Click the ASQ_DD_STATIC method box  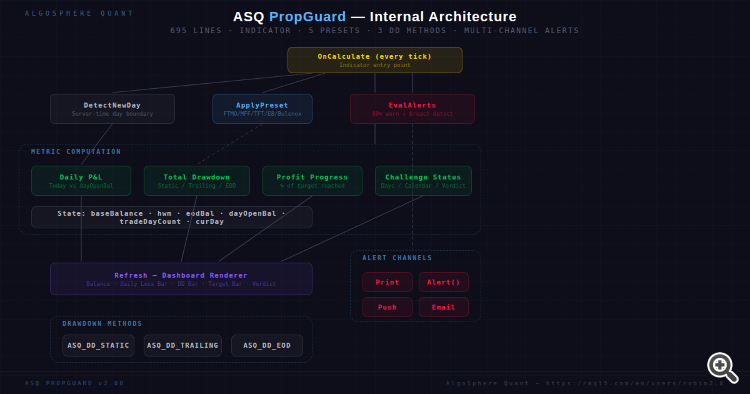click(98, 345)
